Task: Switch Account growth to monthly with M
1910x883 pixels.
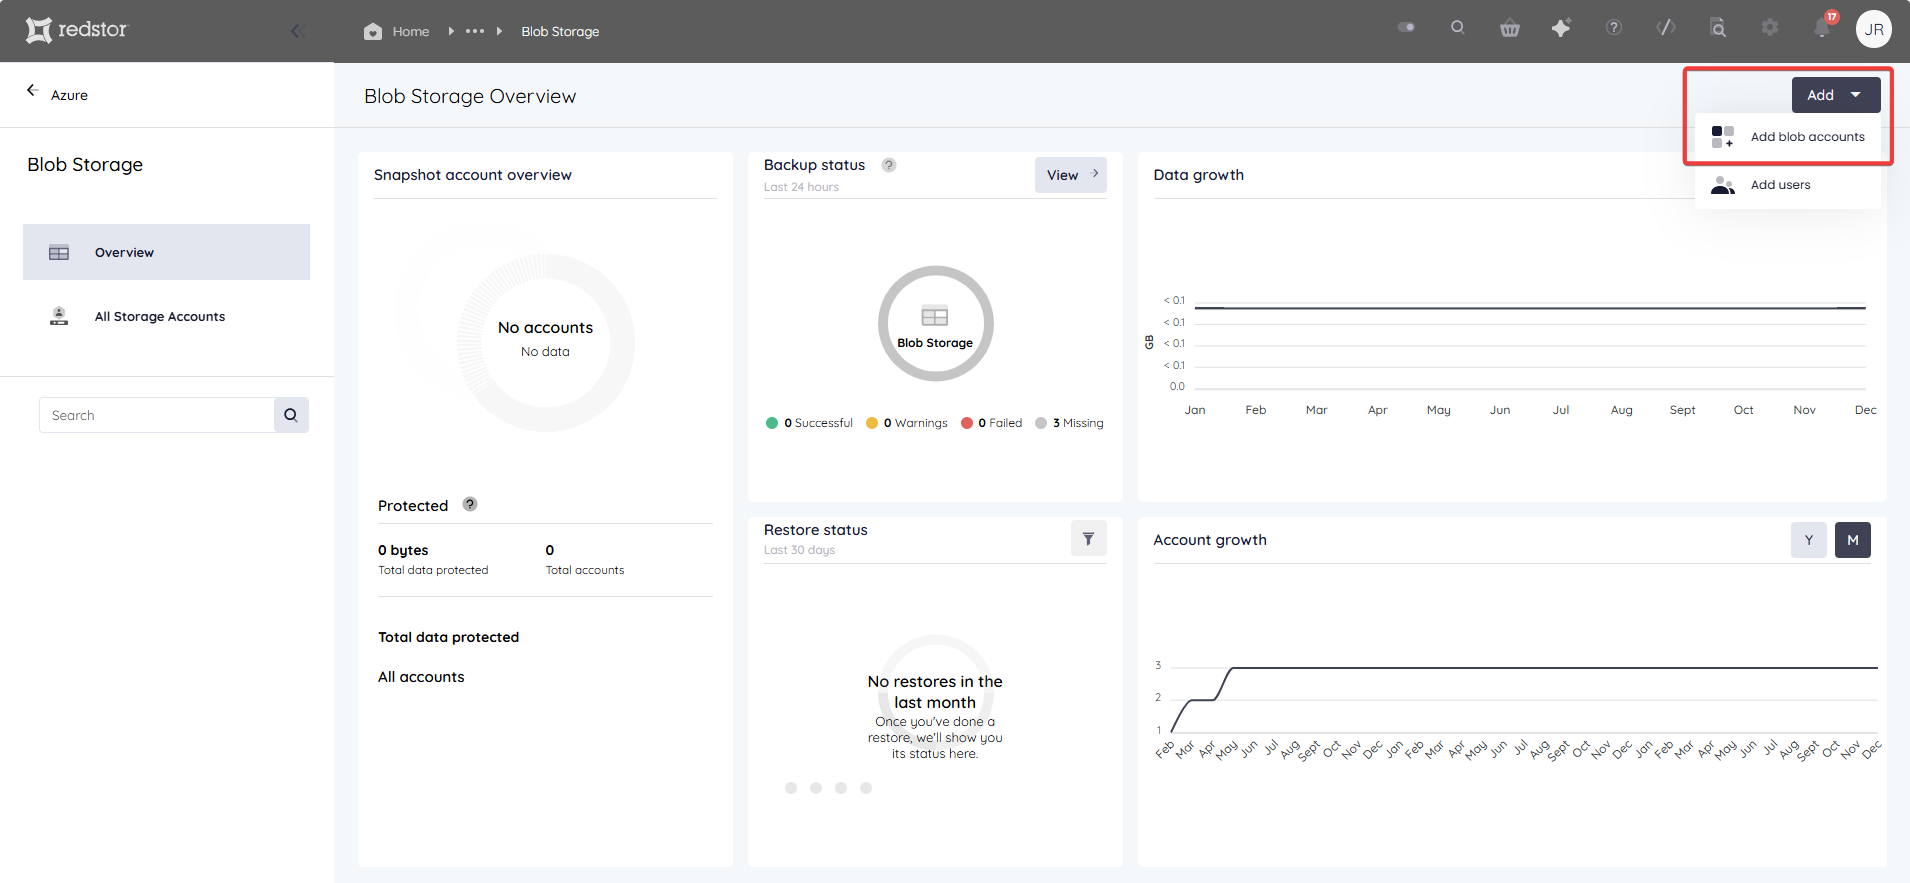Action: click(1852, 540)
